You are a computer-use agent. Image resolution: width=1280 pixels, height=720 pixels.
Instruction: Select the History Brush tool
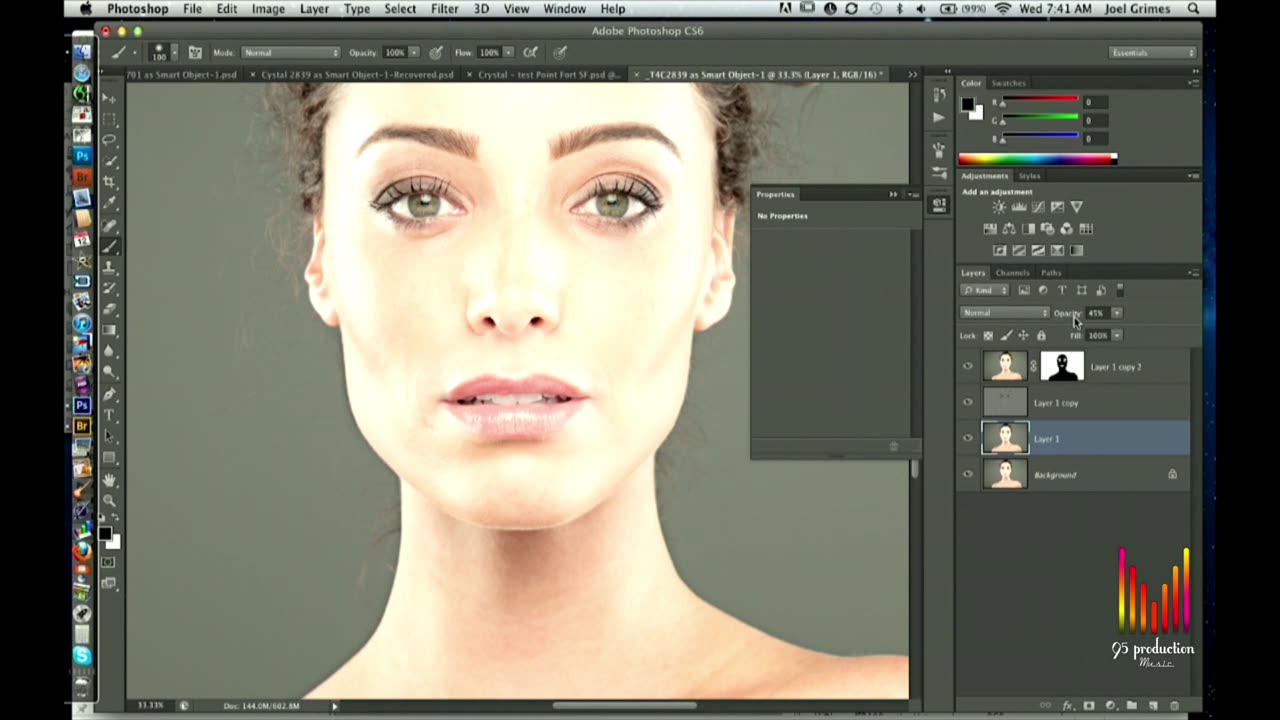110,287
